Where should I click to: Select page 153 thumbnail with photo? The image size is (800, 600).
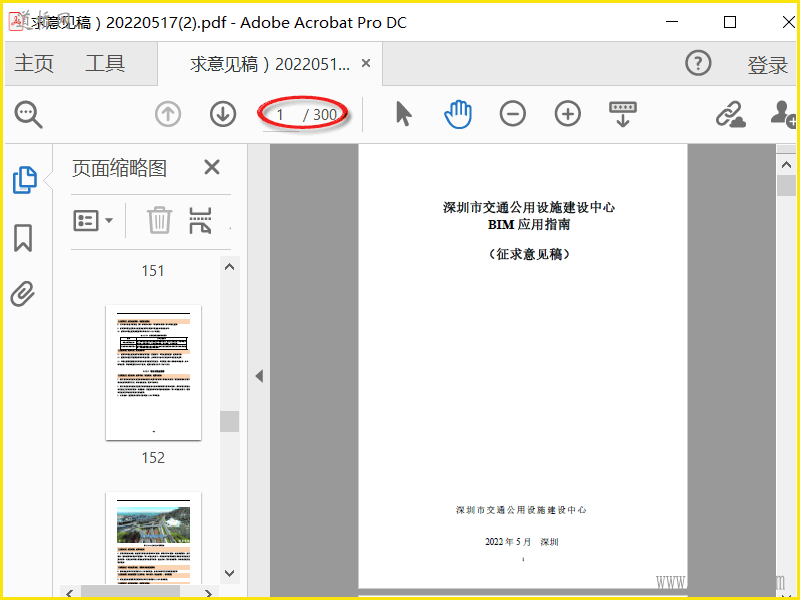pos(153,538)
